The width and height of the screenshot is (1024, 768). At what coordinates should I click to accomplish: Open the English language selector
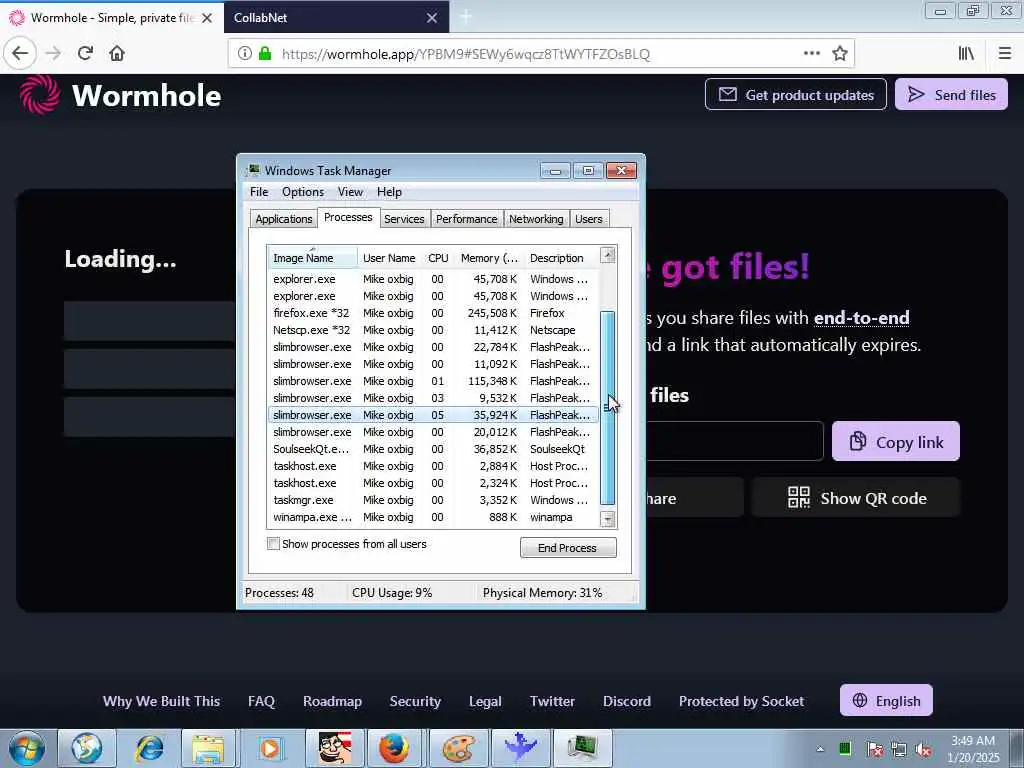(886, 701)
